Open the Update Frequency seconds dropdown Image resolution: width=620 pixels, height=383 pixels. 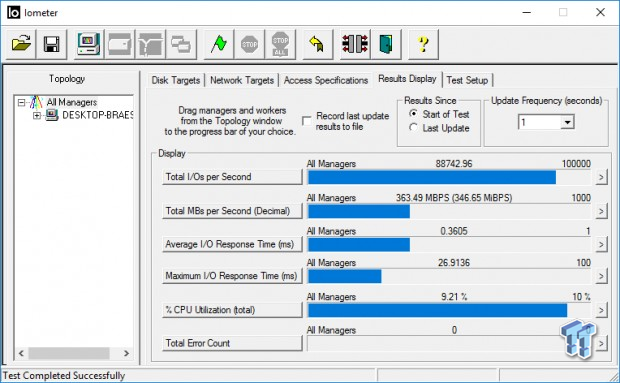(x=567, y=122)
